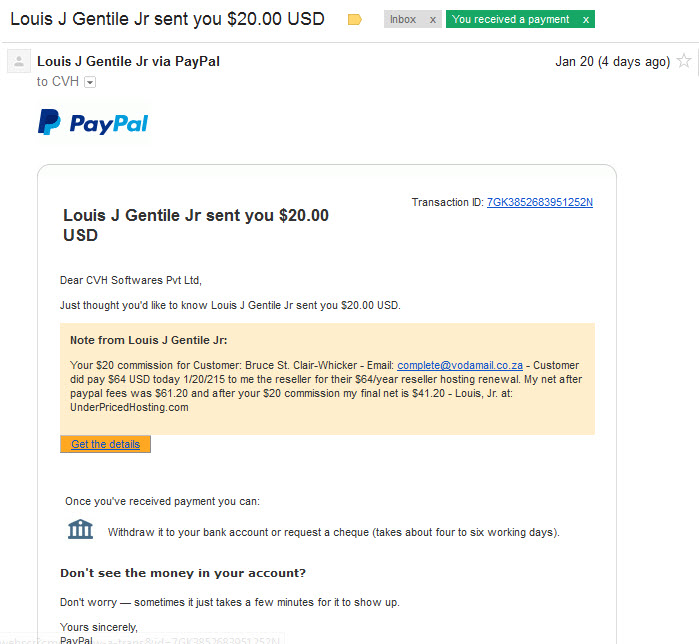This screenshot has width=699, height=644.
Task: Open the Inbox label
Action: tap(403, 20)
